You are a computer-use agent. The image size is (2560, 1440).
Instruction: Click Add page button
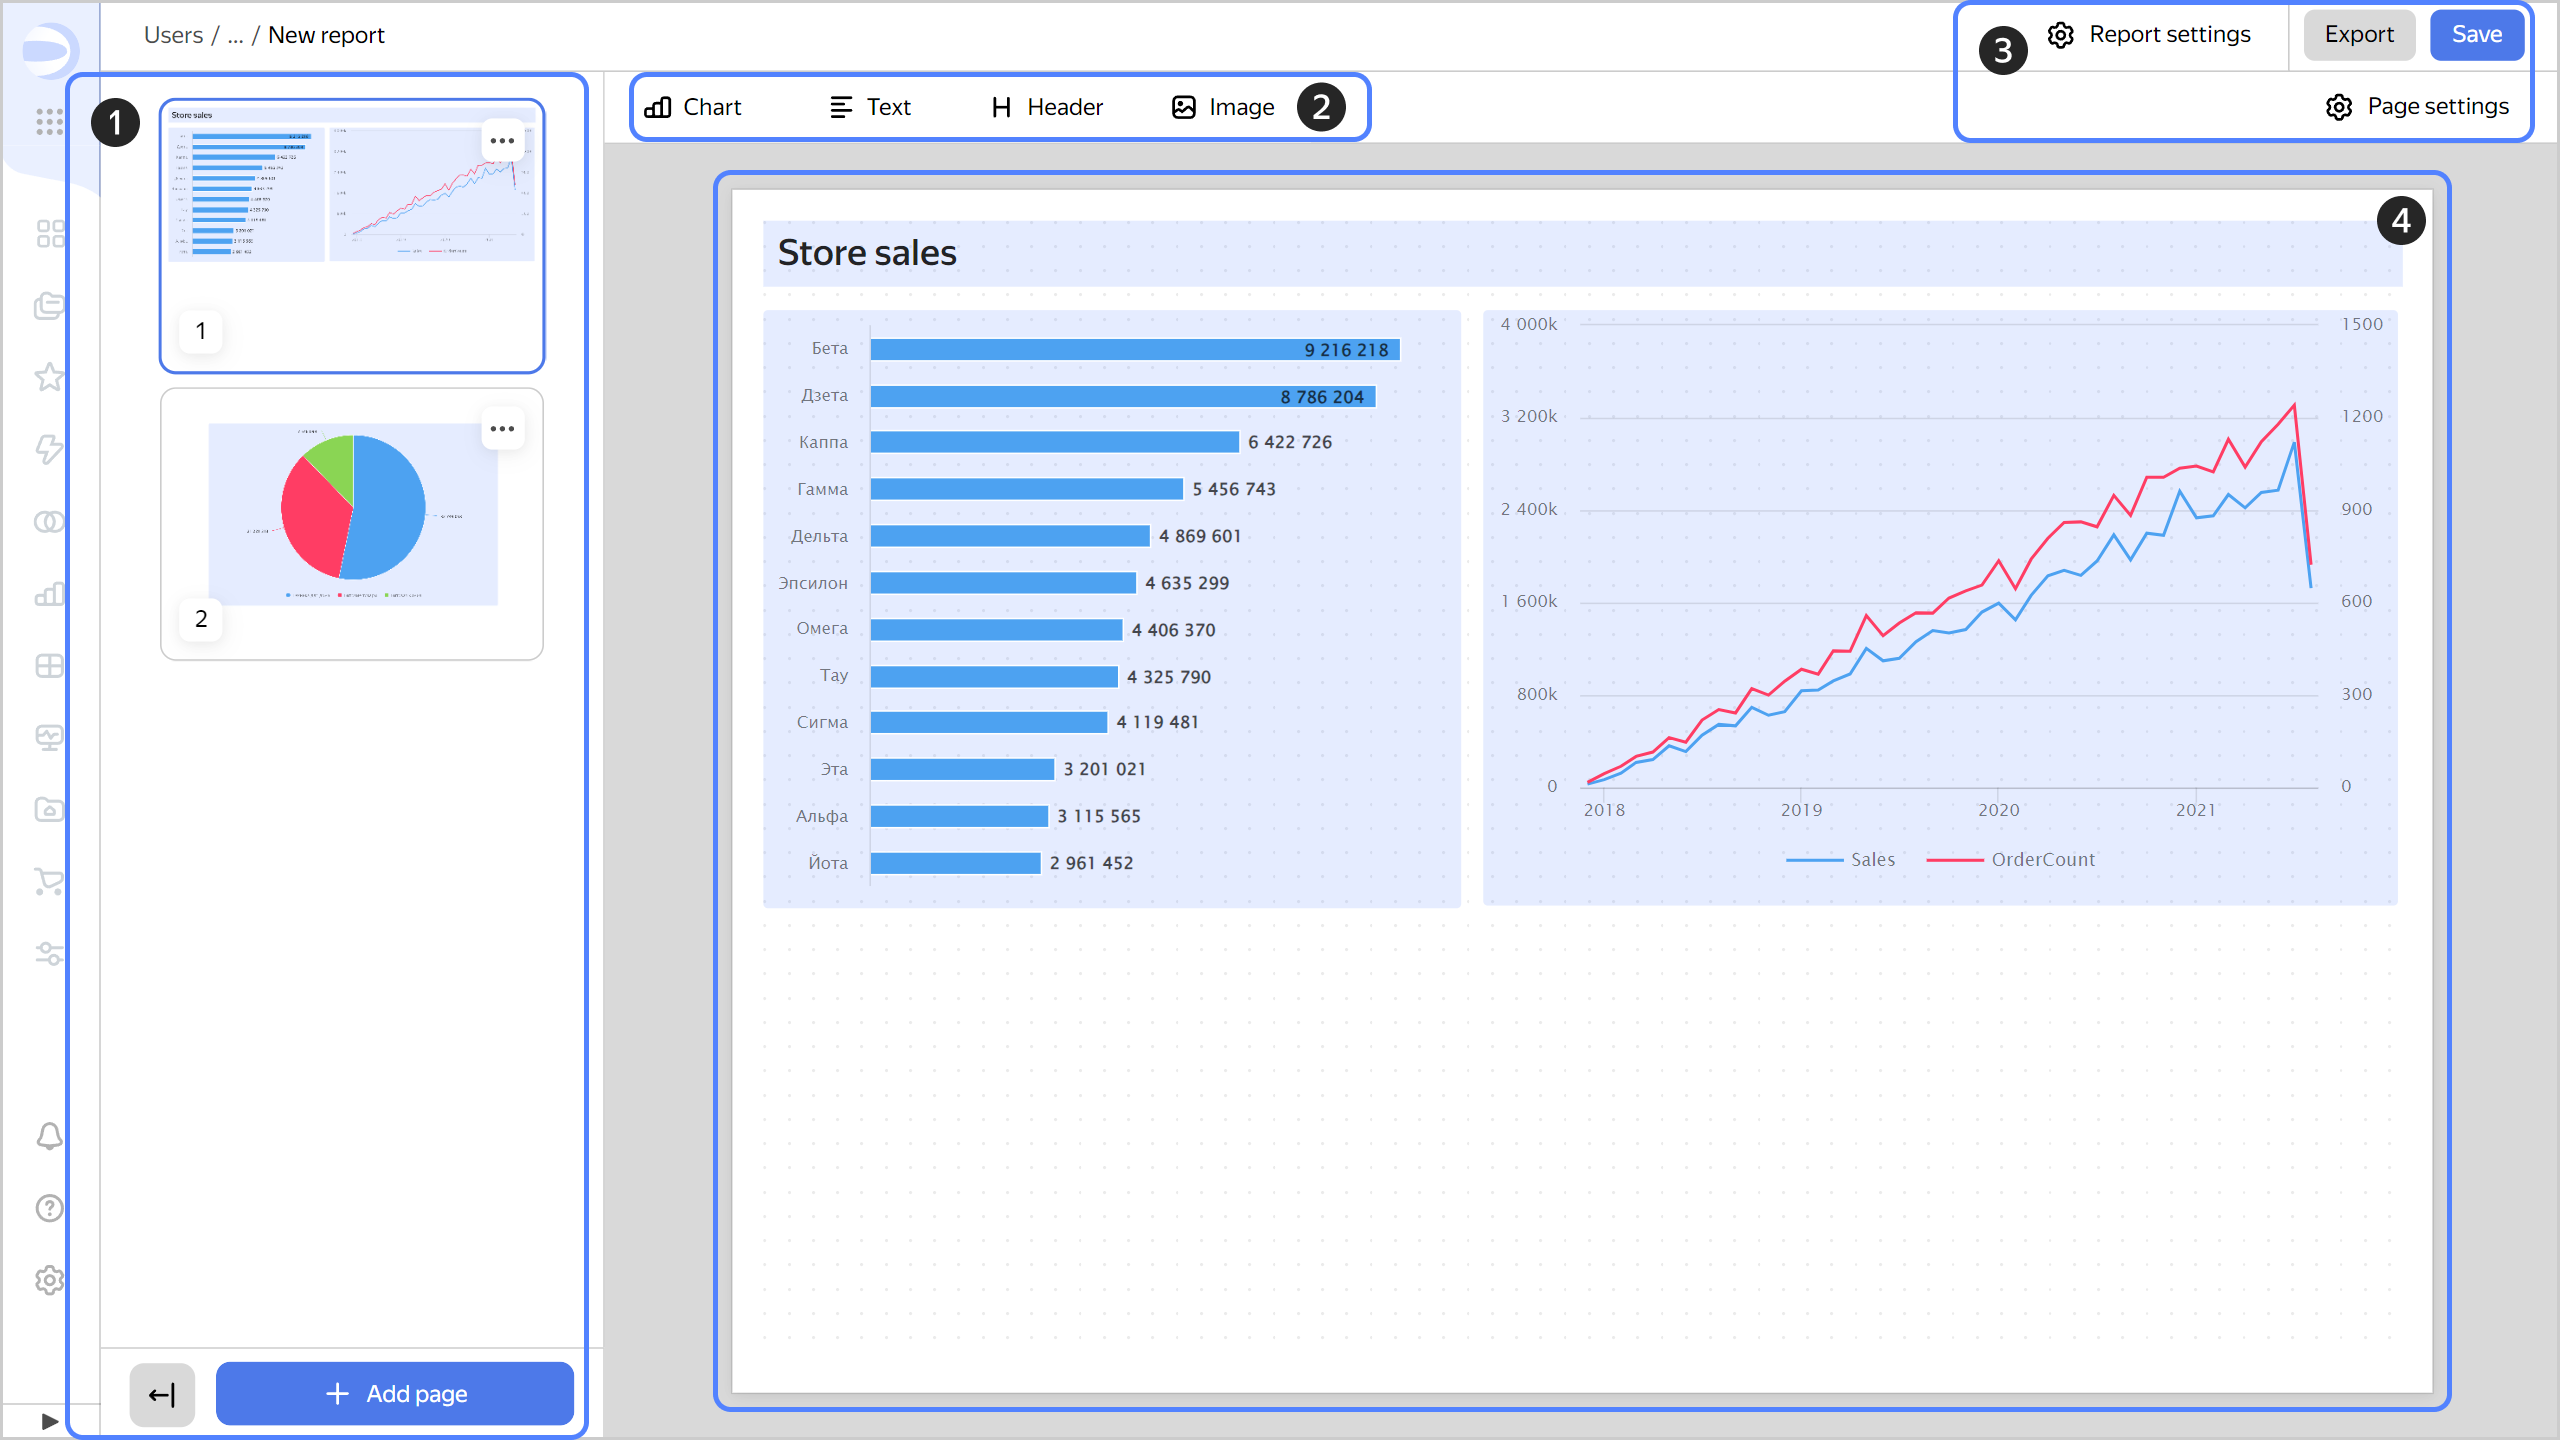click(x=394, y=1393)
